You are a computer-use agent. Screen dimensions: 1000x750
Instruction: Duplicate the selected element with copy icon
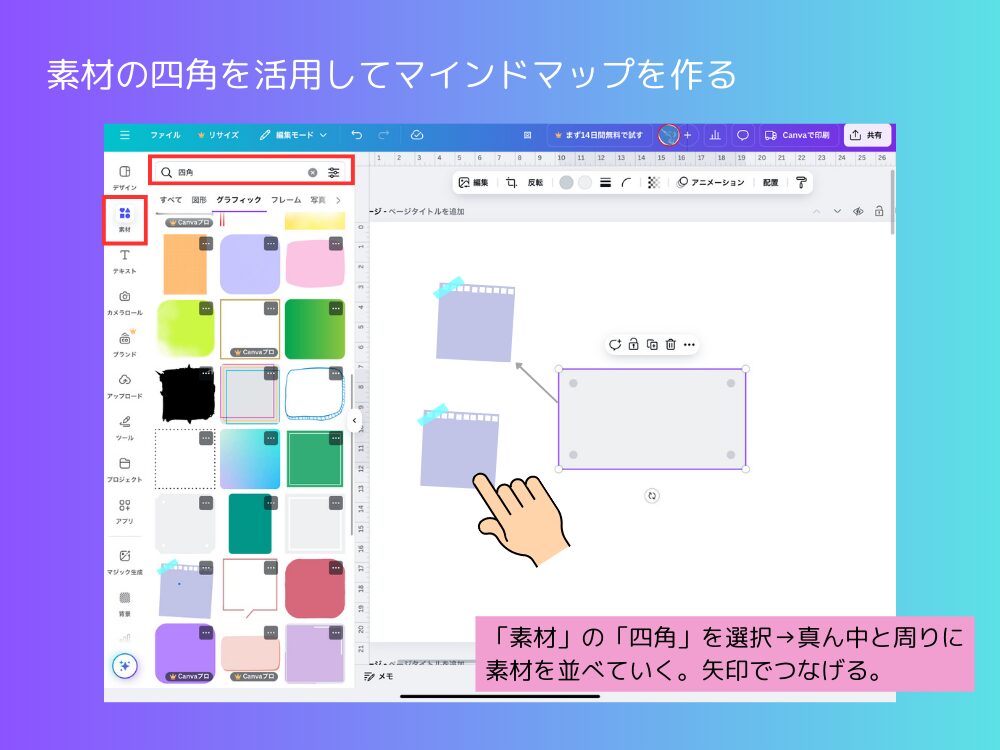pyautogui.click(x=652, y=344)
